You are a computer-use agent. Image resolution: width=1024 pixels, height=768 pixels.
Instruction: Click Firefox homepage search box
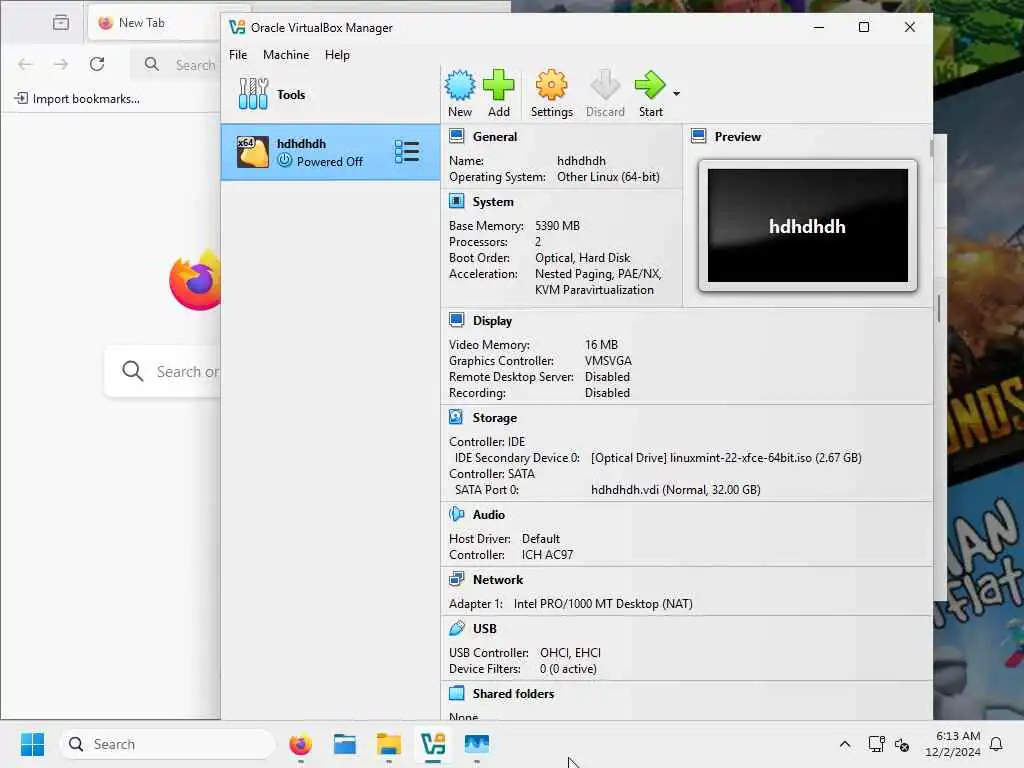pos(163,372)
